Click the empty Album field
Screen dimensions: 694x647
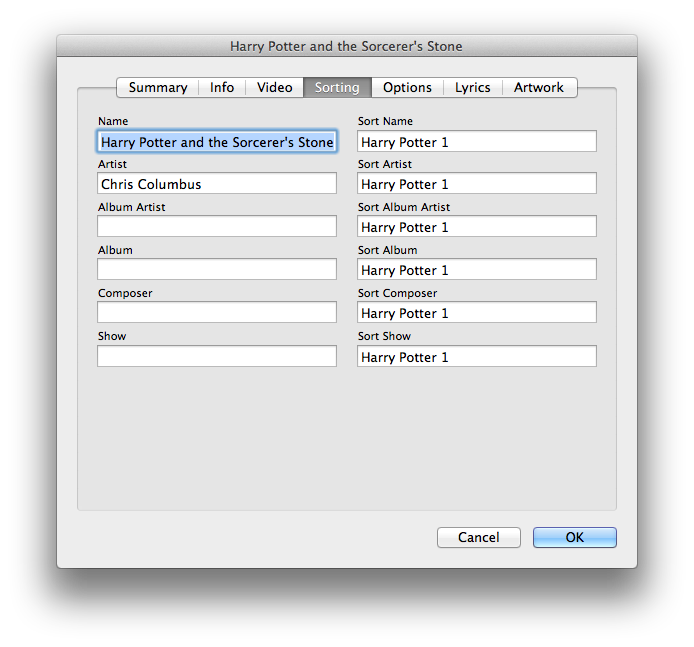[217, 269]
